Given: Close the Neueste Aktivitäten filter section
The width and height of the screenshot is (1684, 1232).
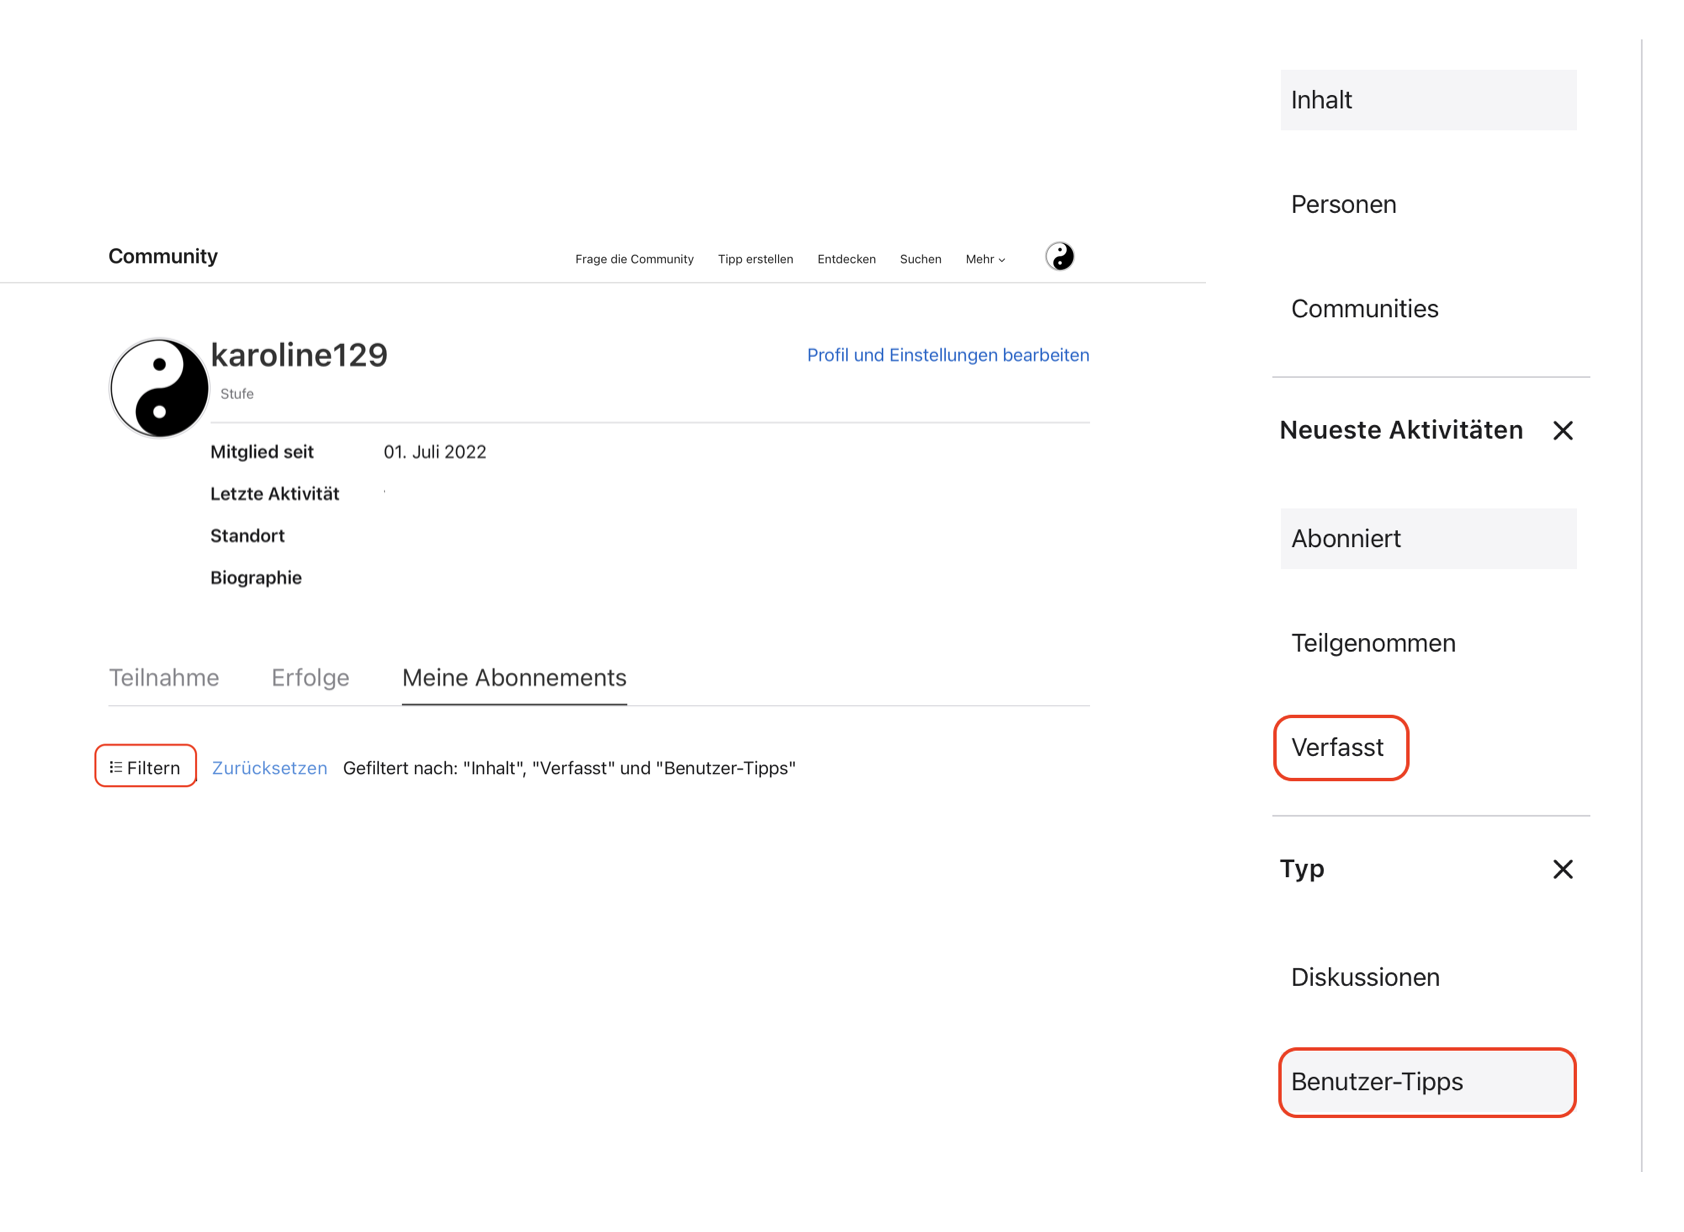Looking at the screenshot, I should point(1562,431).
